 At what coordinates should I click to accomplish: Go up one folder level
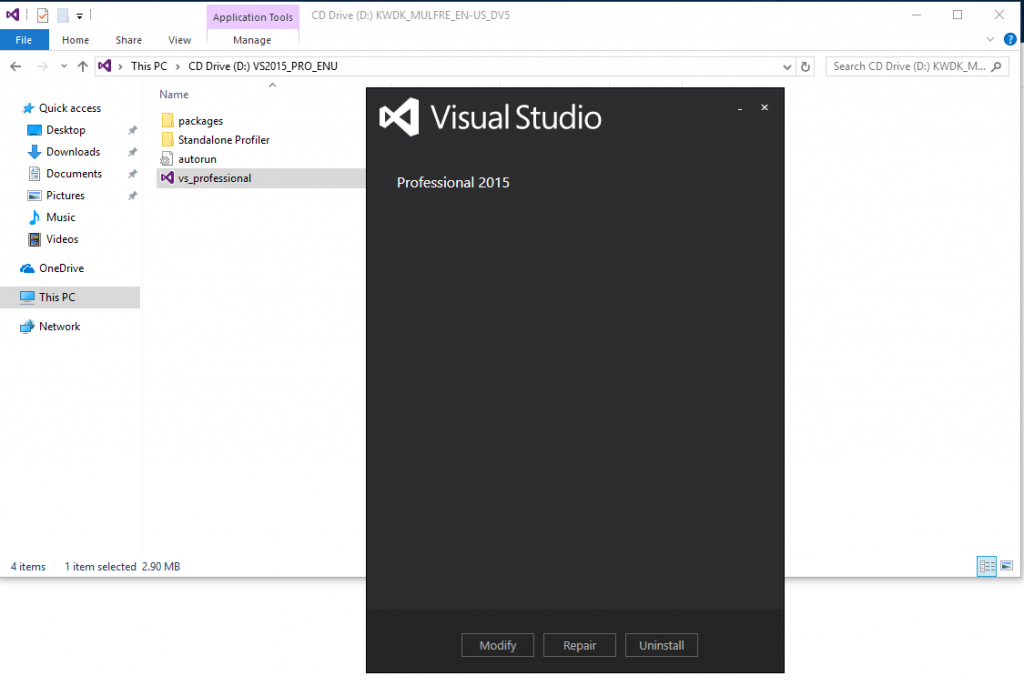point(82,66)
